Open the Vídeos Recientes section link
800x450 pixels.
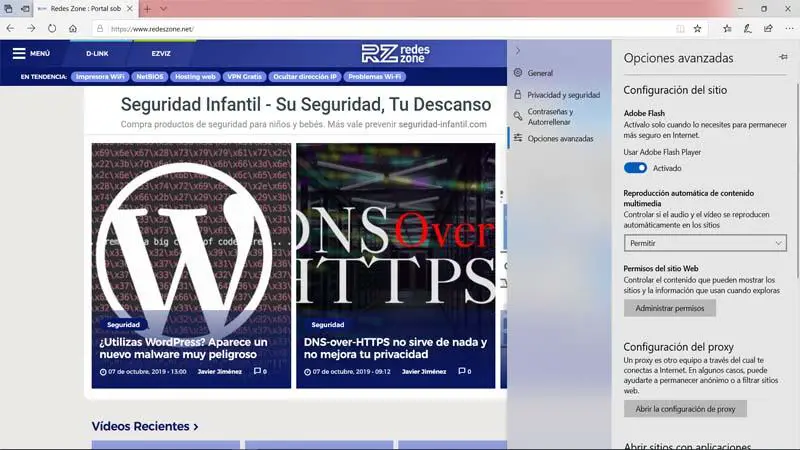145,426
